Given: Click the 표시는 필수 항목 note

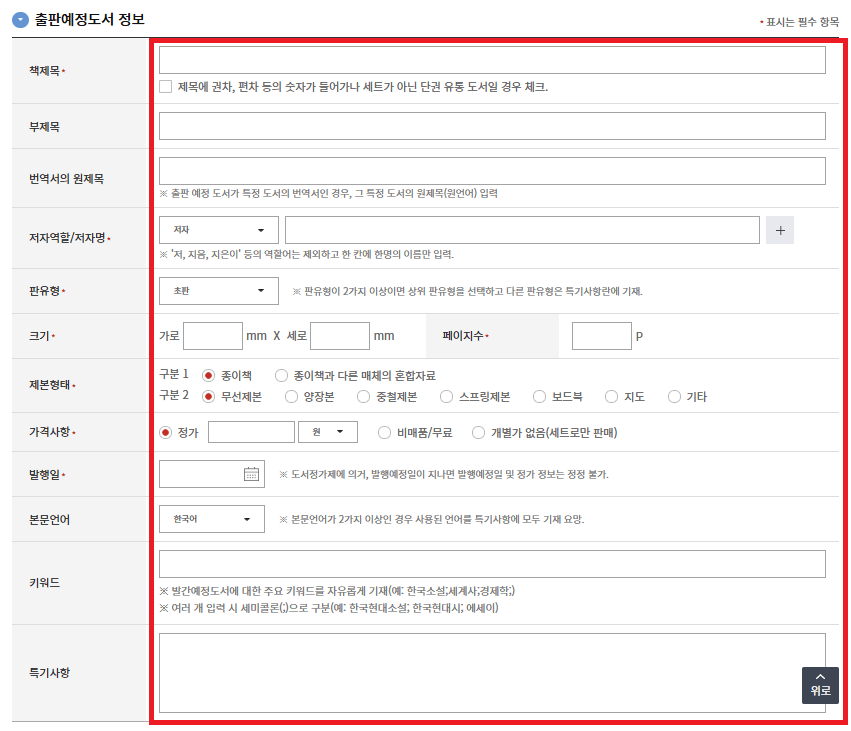Looking at the screenshot, I should tap(802, 22).
